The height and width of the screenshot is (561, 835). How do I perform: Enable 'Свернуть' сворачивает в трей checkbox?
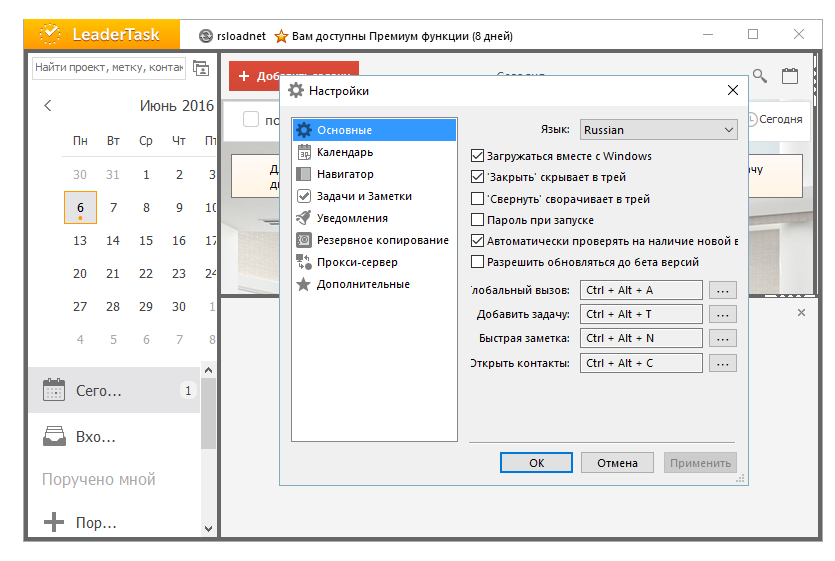tap(478, 199)
